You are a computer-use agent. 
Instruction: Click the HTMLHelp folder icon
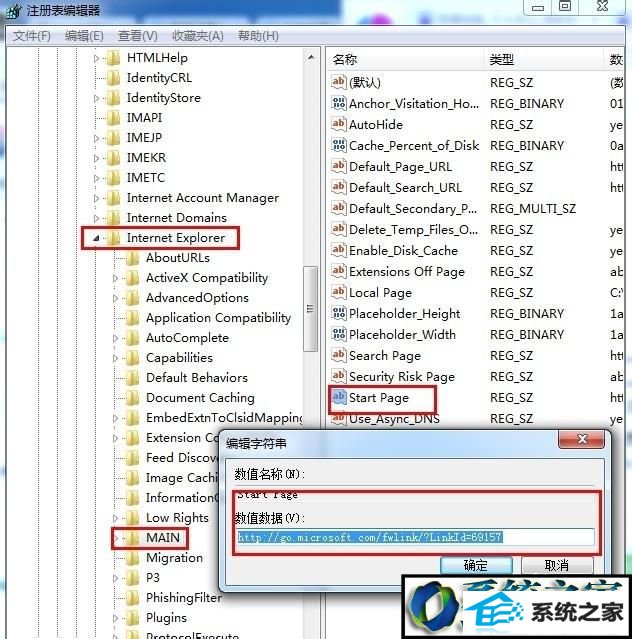point(114,58)
